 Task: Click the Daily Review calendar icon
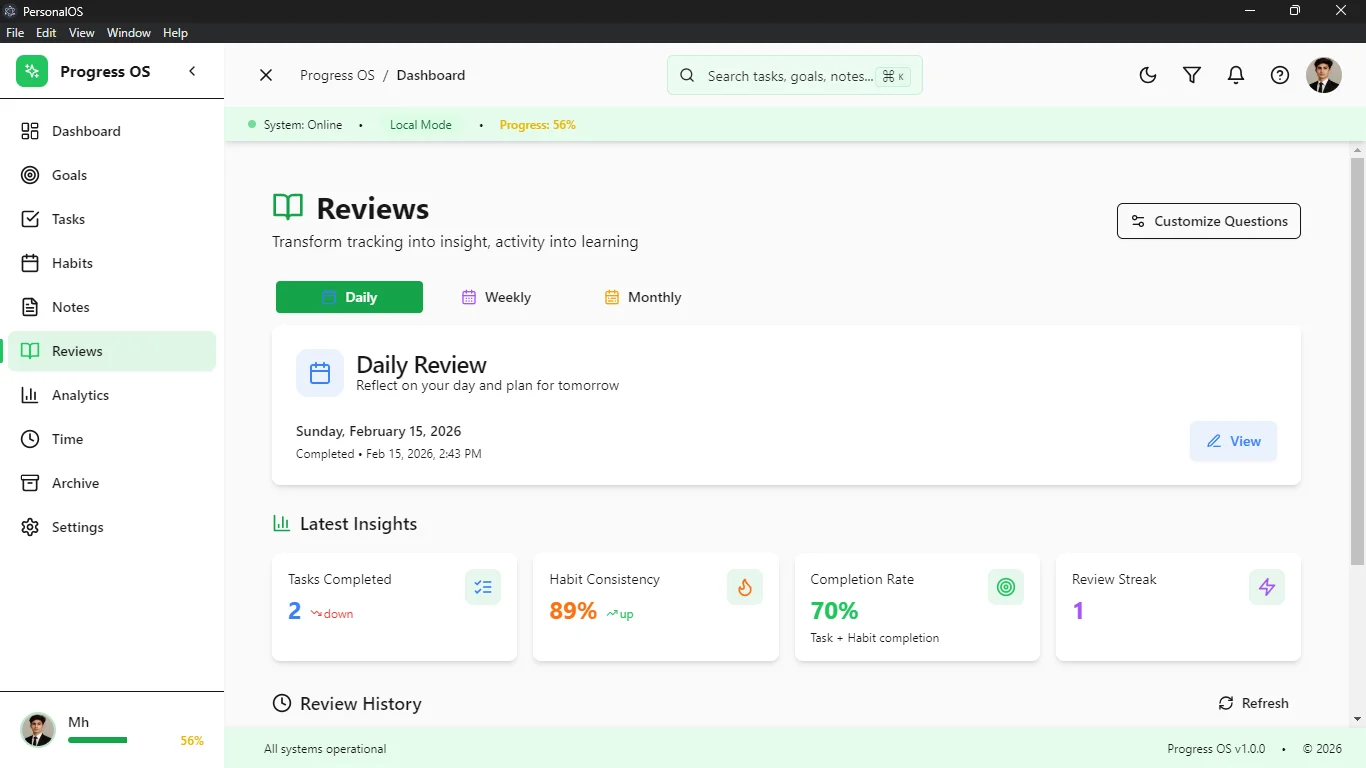click(320, 373)
